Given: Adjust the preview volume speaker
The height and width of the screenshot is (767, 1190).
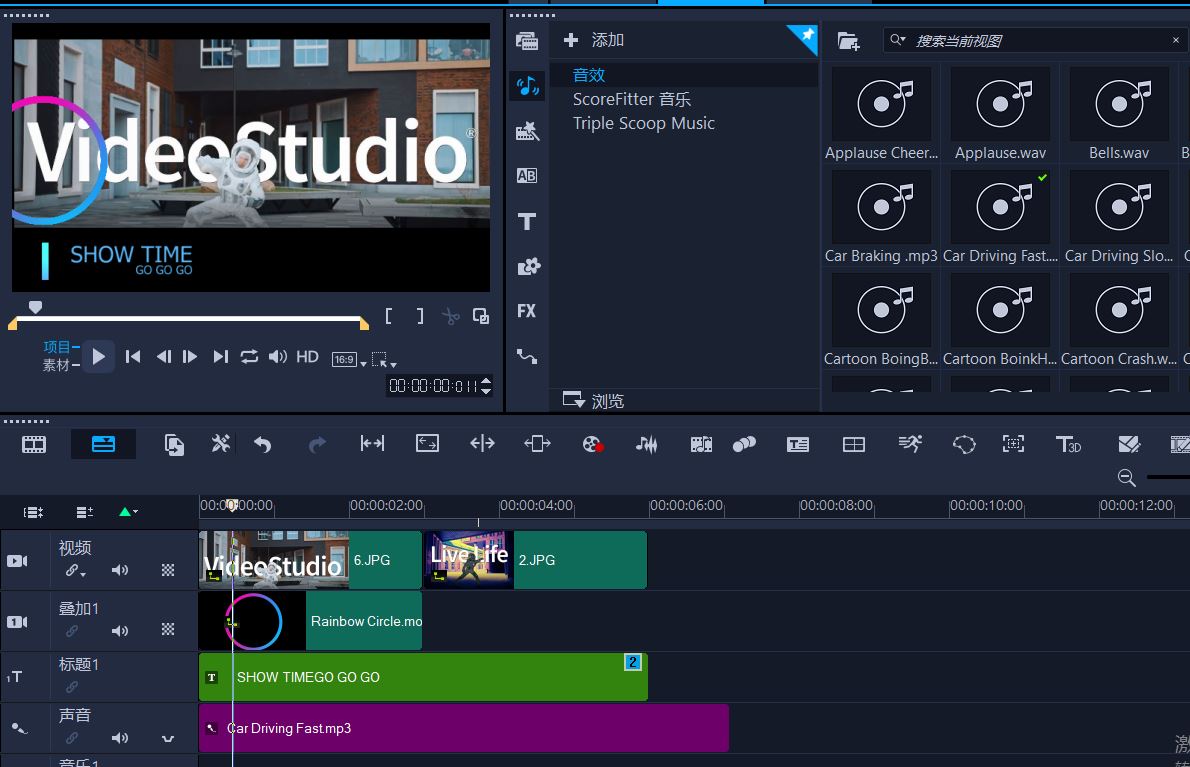Looking at the screenshot, I should click(278, 357).
